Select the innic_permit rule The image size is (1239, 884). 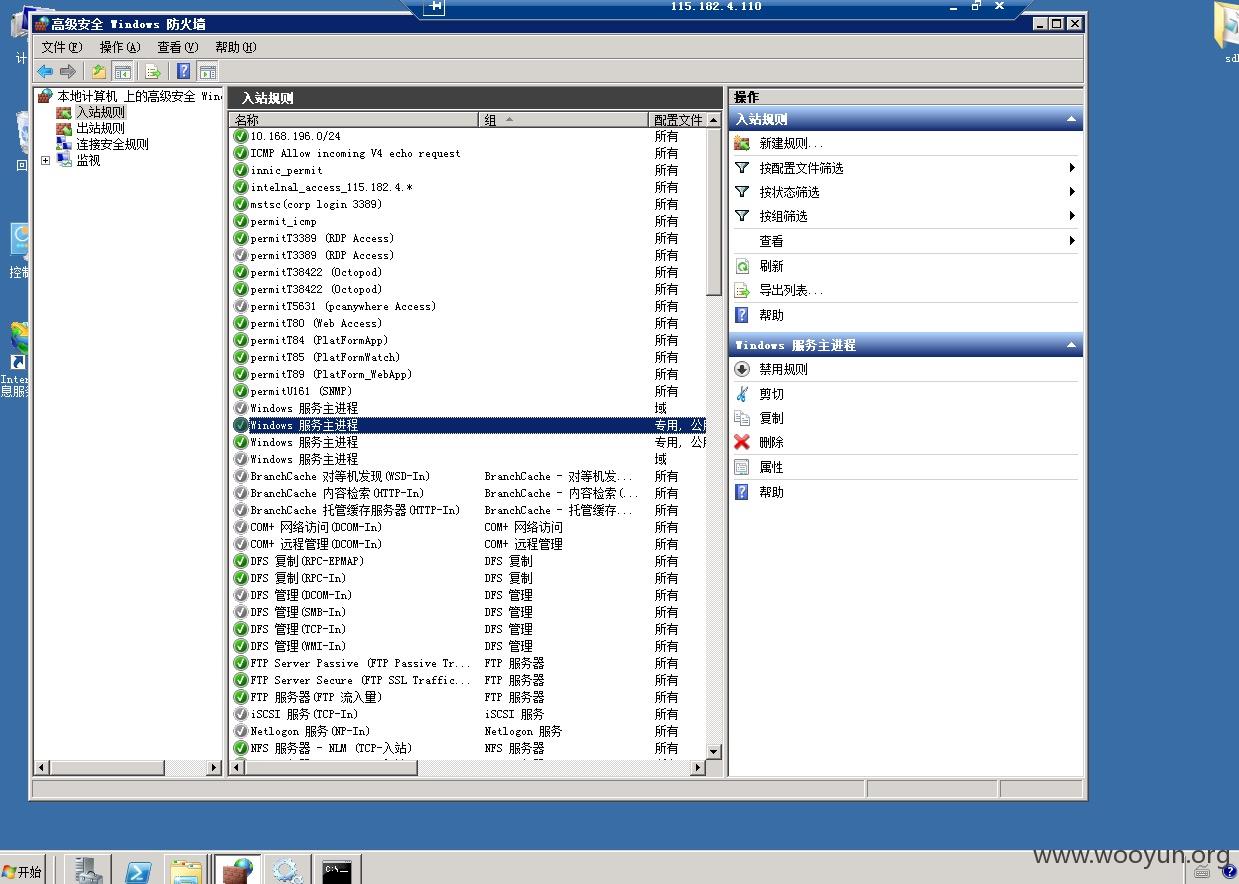(x=286, y=170)
